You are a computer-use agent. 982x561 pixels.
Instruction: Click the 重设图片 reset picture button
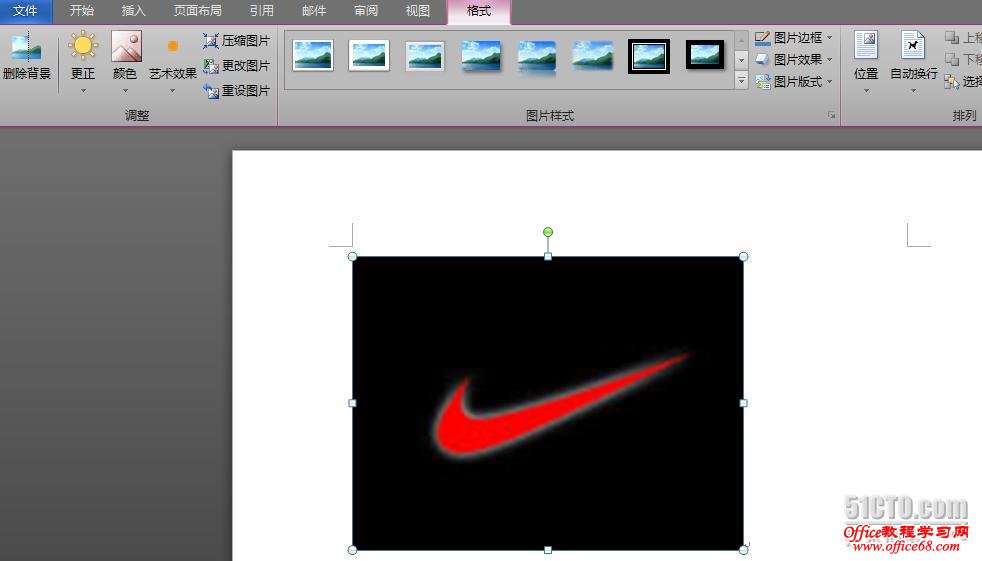point(236,91)
